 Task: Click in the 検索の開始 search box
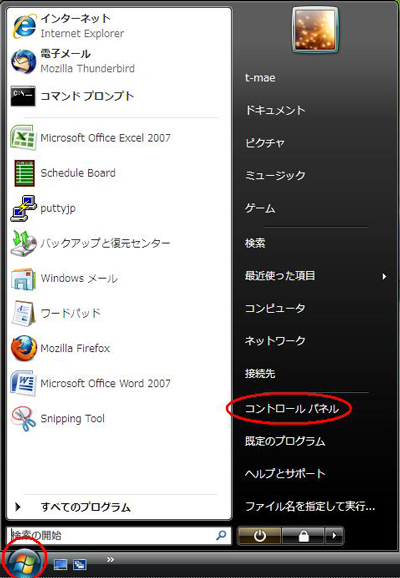[119, 535]
